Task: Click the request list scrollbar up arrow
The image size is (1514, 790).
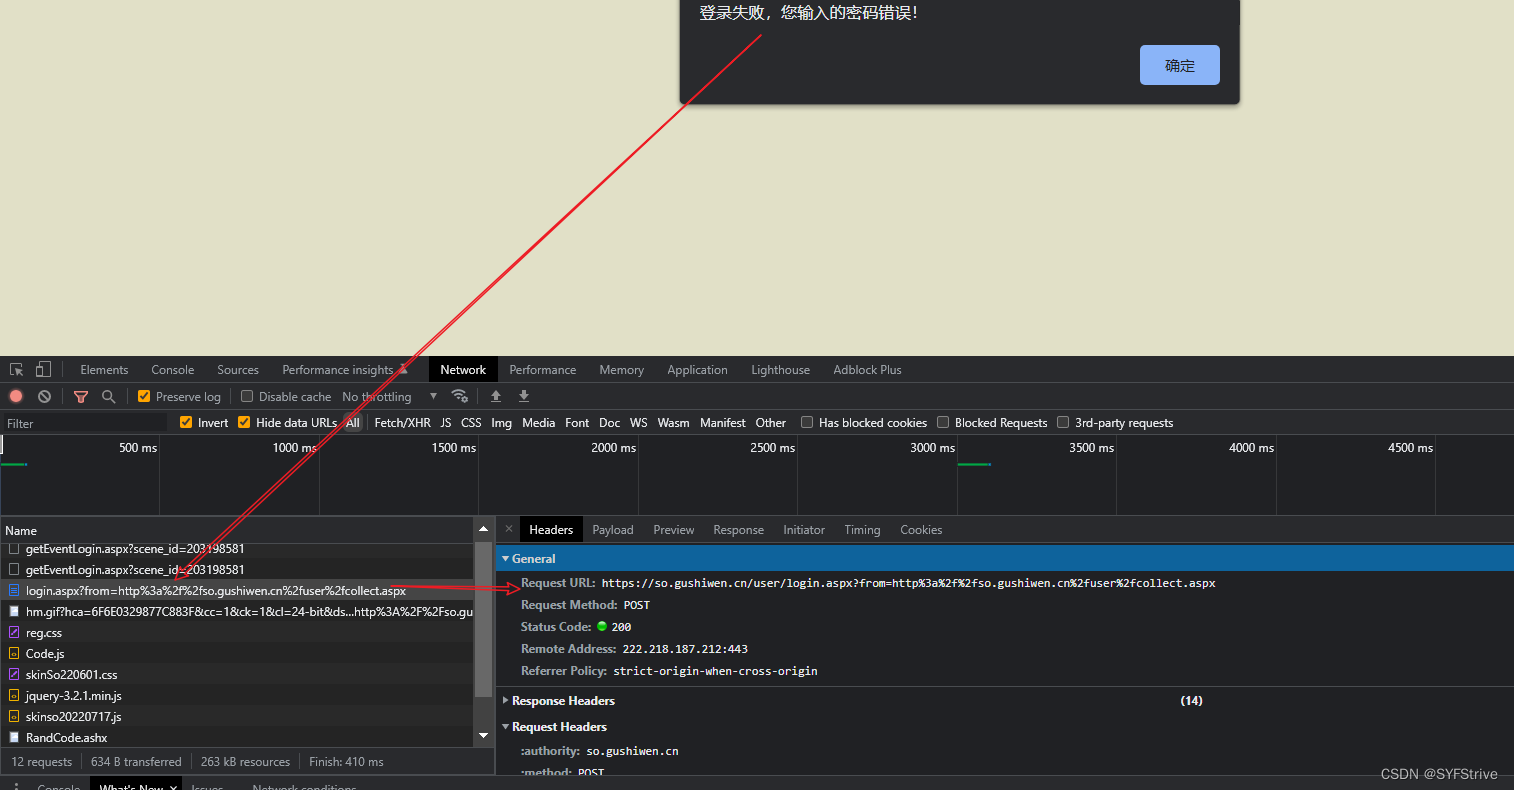Action: click(483, 528)
